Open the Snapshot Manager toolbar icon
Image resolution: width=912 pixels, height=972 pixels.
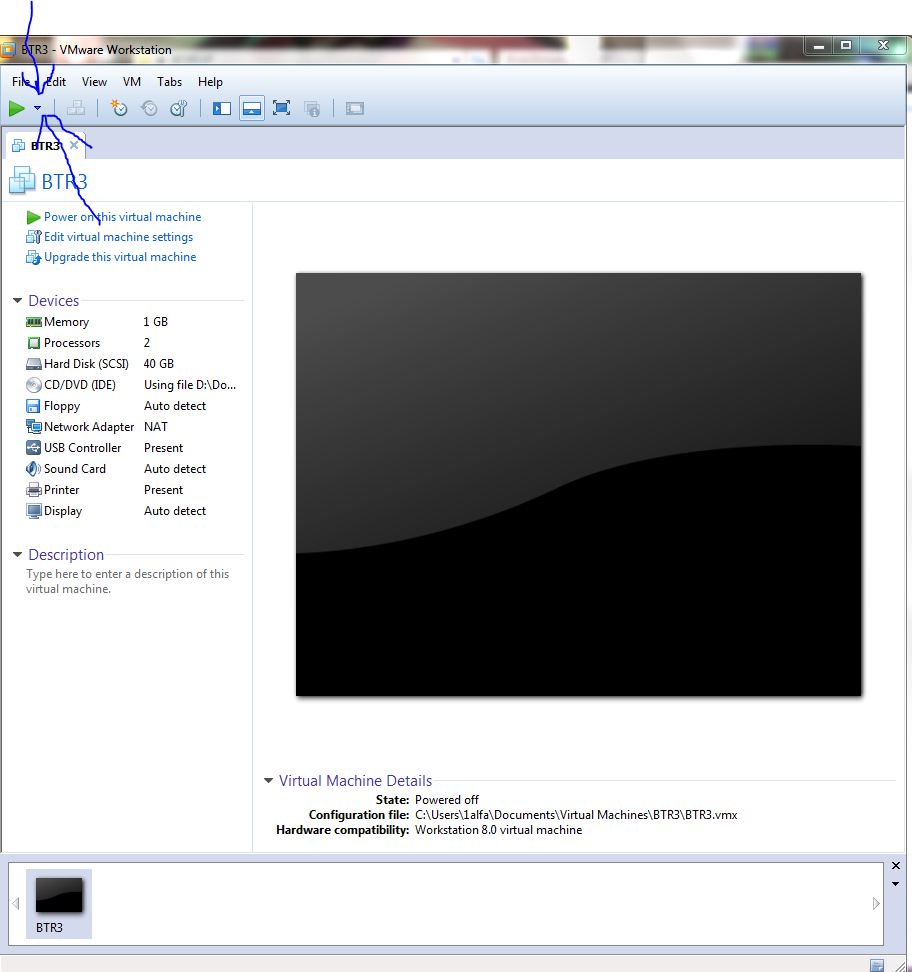pos(179,108)
